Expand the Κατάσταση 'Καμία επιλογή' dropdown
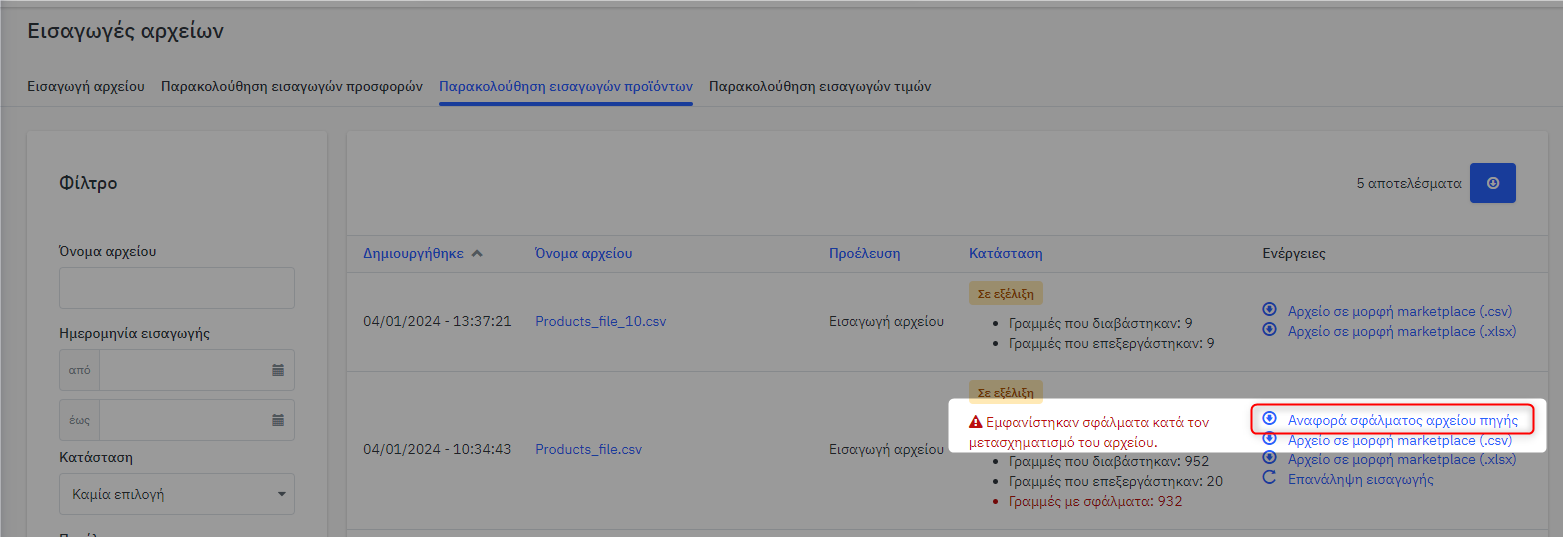Viewport: 1563px width, 537px height. coord(177,494)
